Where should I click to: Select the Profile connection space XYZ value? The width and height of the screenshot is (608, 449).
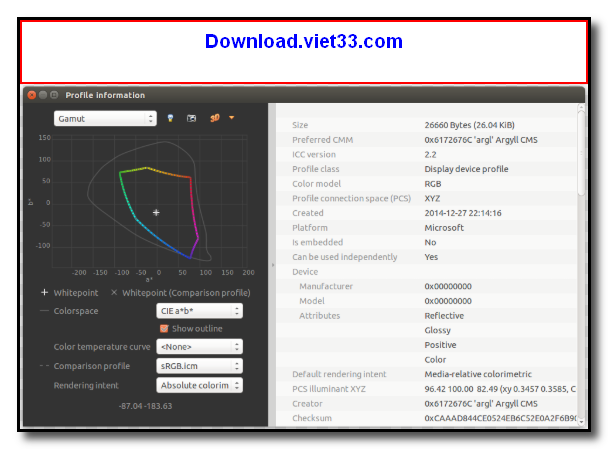click(x=432, y=199)
